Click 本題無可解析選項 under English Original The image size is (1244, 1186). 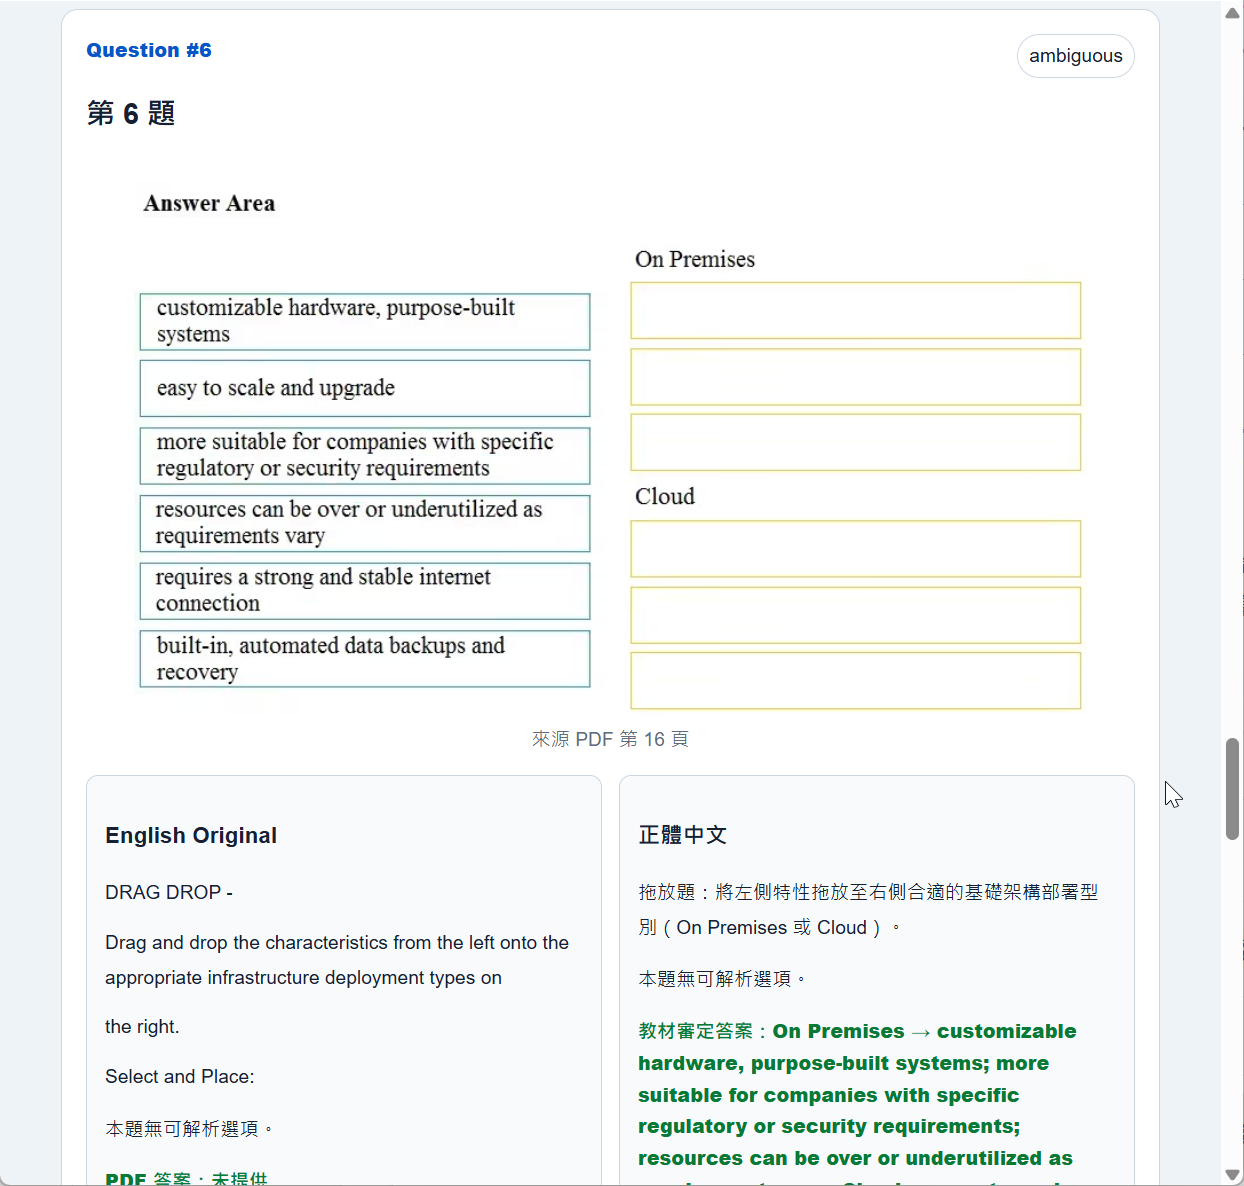tap(189, 1129)
